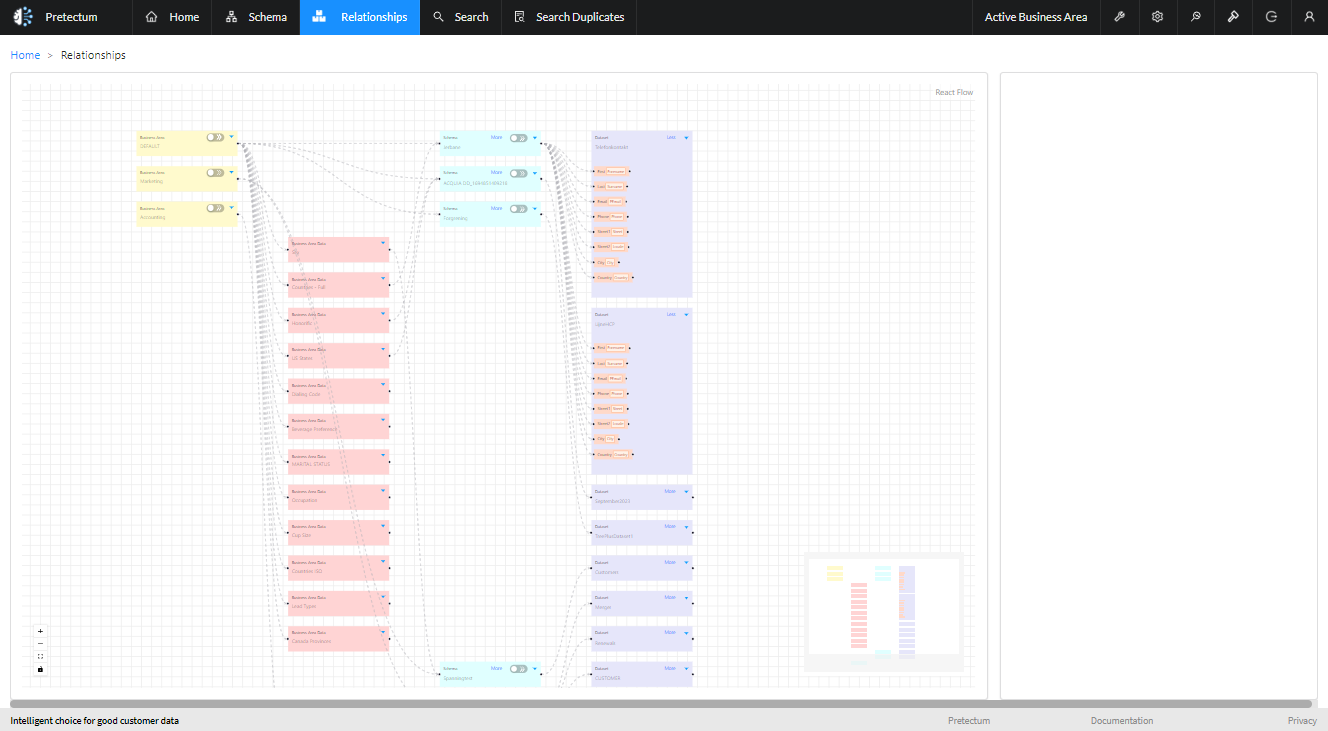Select the Relationships tab
Image resolution: width=1328 pixels, height=731 pixels.
360,17
